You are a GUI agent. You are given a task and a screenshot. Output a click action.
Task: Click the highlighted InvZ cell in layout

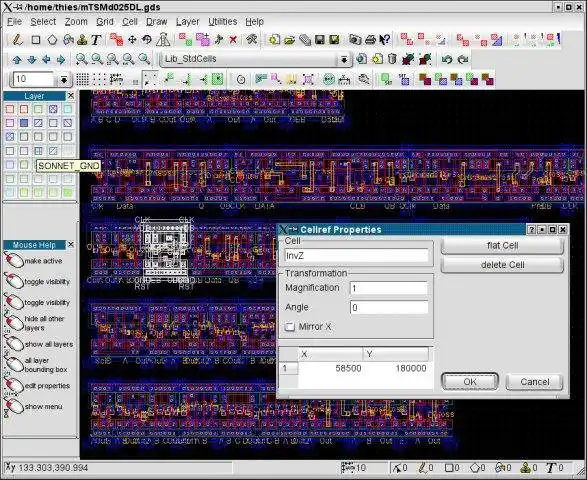[166, 249]
